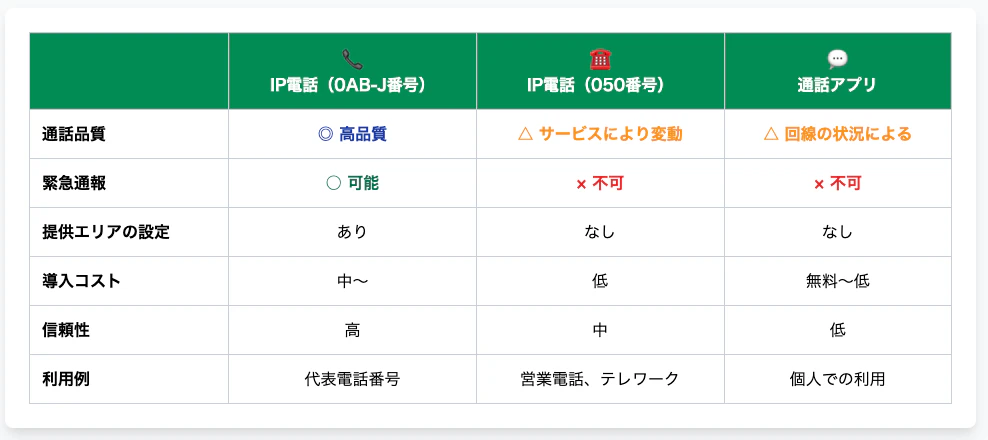Click the 通話アプリ column header text

[838, 85]
